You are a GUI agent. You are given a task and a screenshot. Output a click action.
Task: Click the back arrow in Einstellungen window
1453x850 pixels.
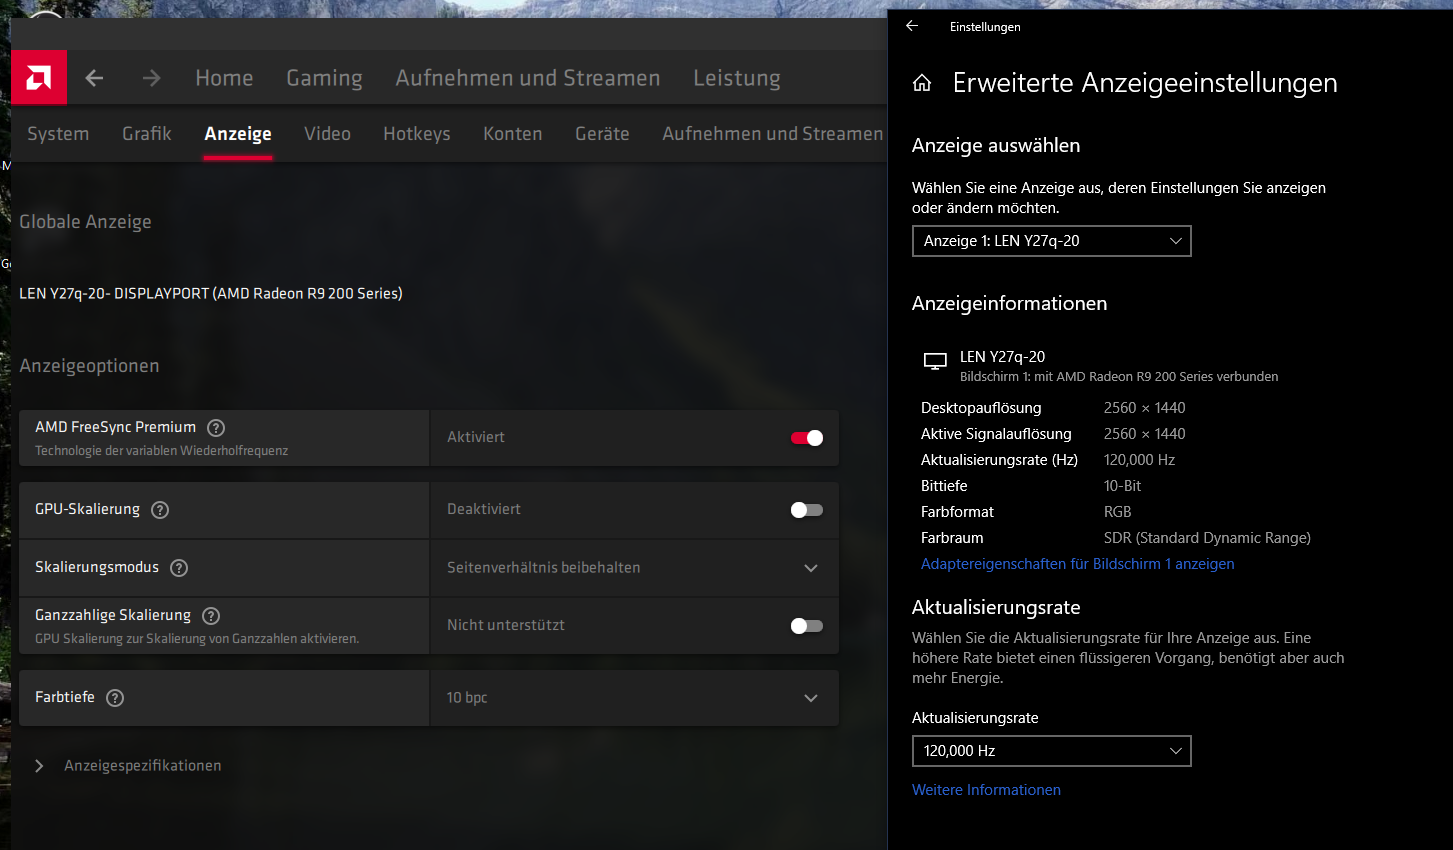[912, 26]
